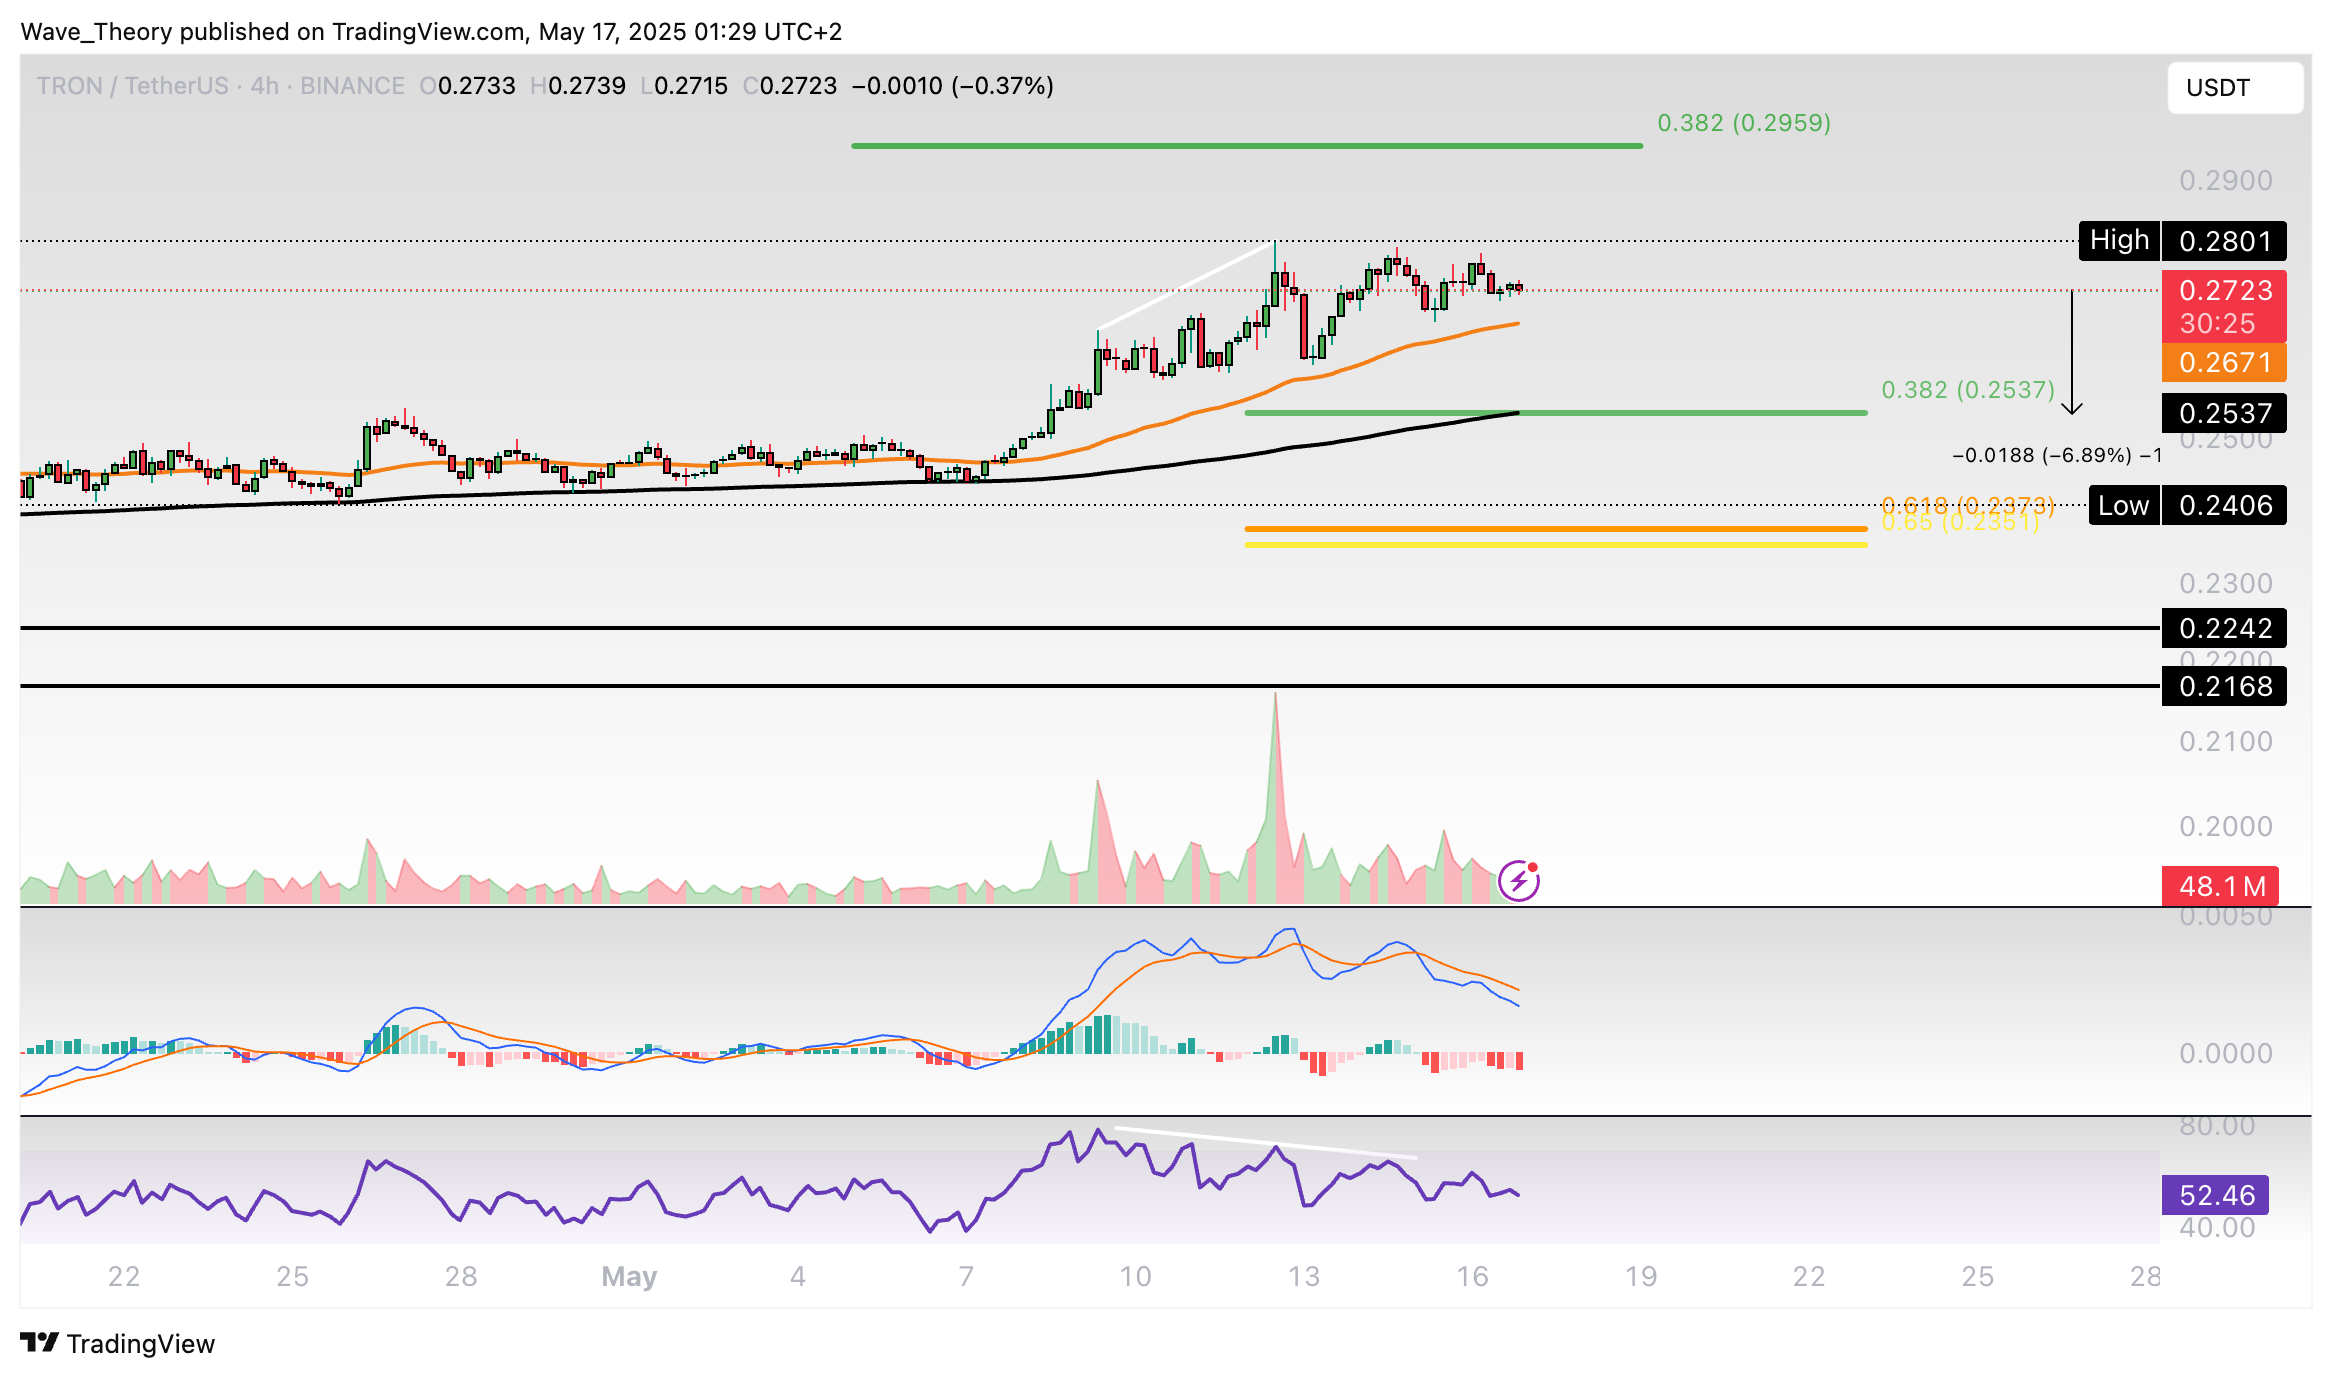Click the yellow 0.65 Fibonacci level line
2332x1378 pixels.
click(x=1555, y=545)
